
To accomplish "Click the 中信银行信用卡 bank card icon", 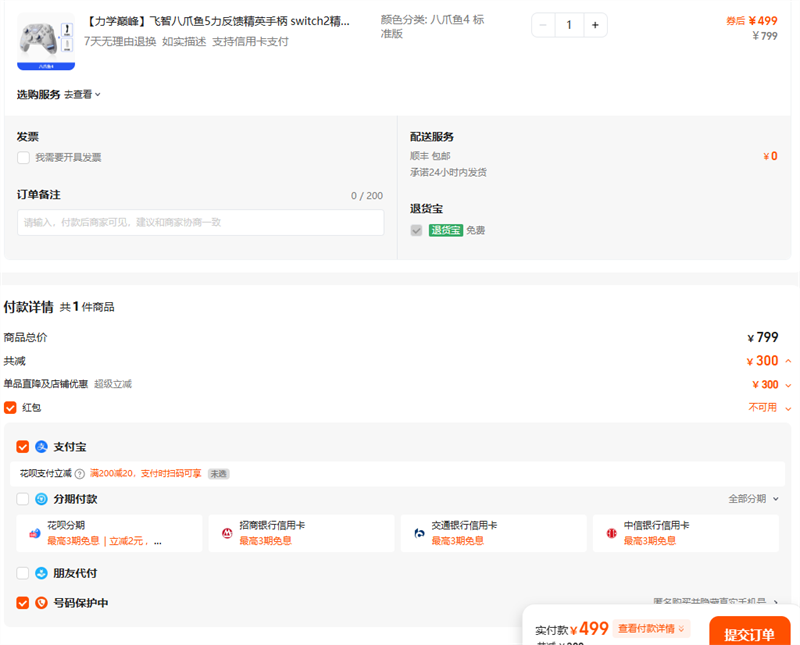I will [x=611, y=535].
